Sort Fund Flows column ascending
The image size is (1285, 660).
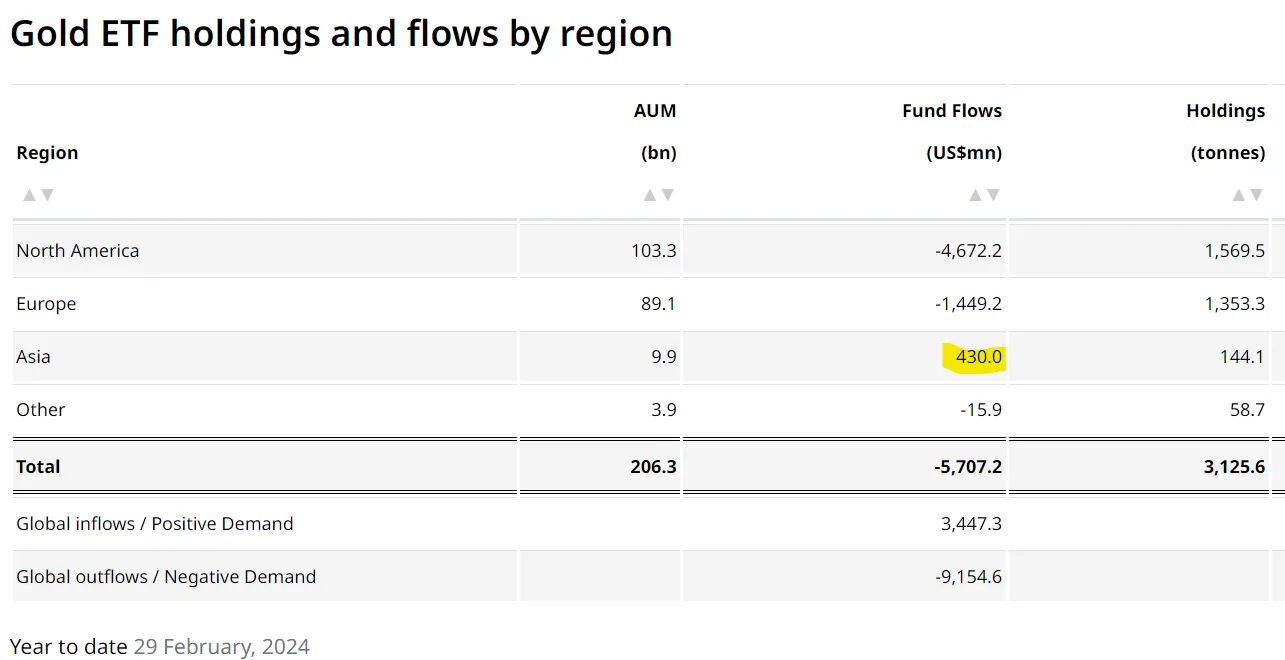pyautogui.click(x=976, y=195)
